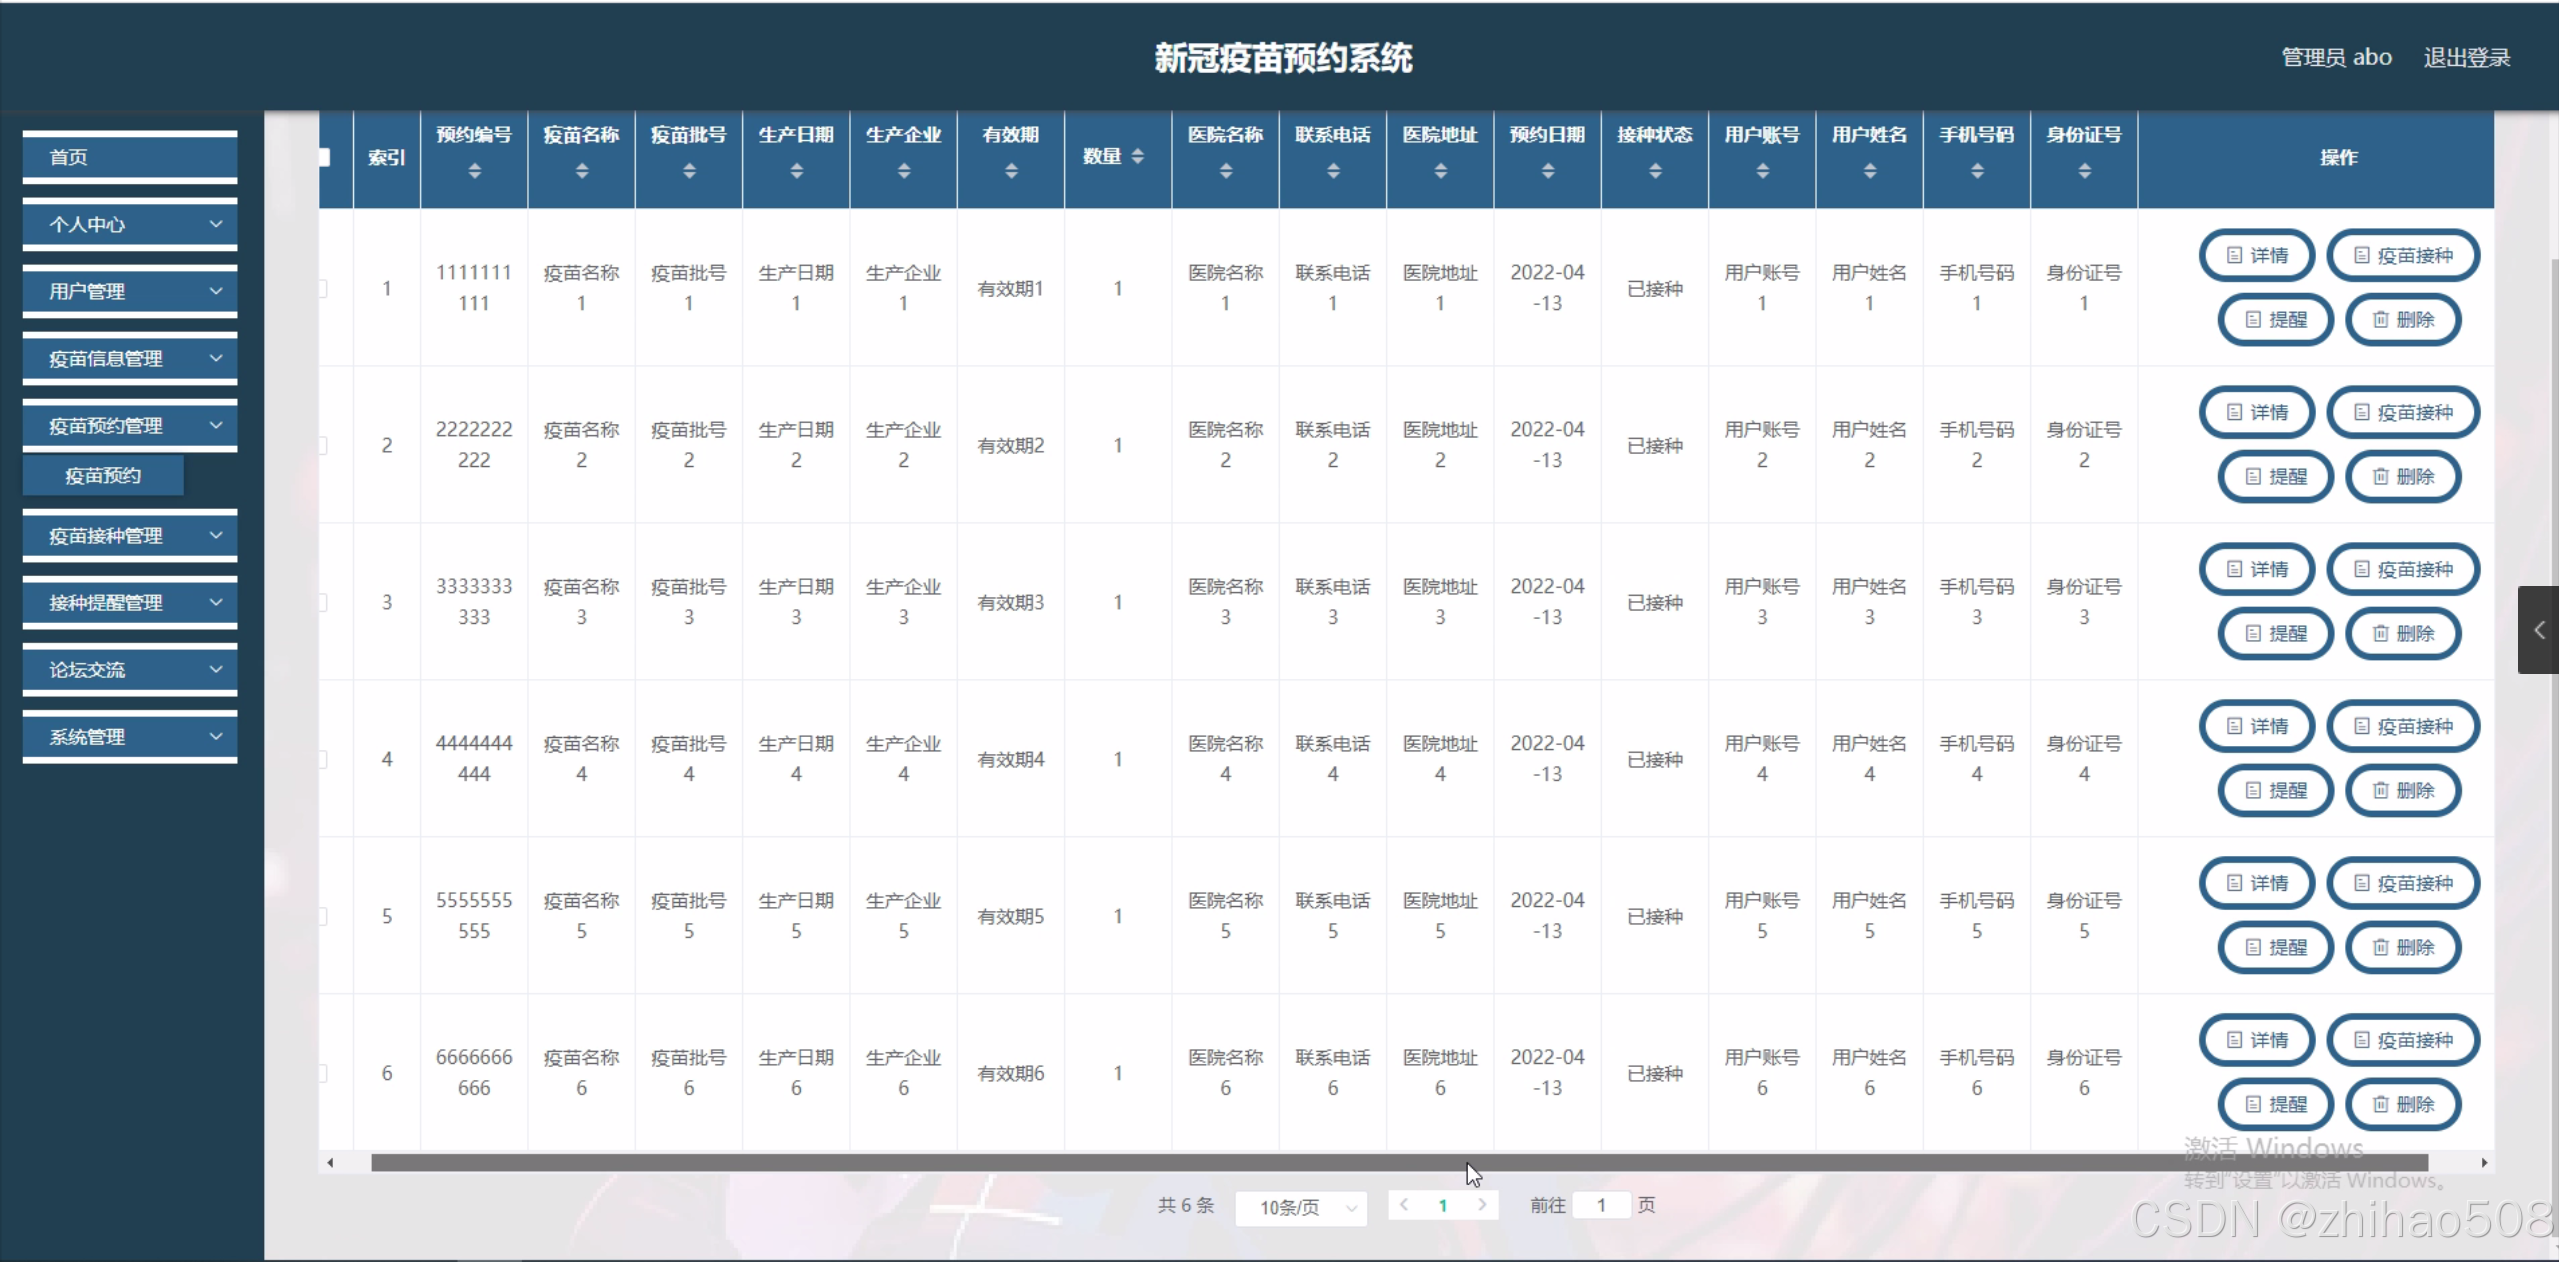Click sort icon under 预约日期 header
The height and width of the screenshot is (1262, 2559).
(x=1547, y=171)
